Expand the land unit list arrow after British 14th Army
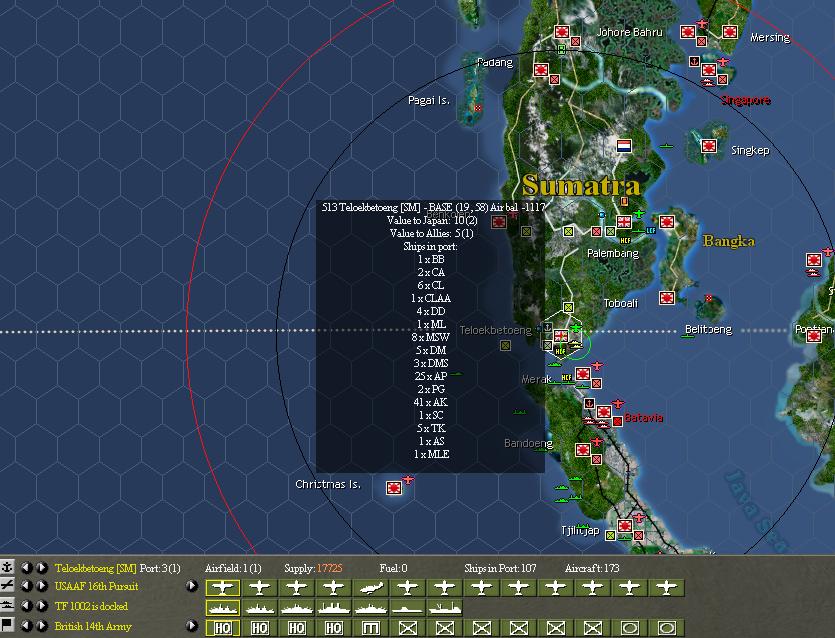This screenshot has width=835, height=638. (x=192, y=626)
